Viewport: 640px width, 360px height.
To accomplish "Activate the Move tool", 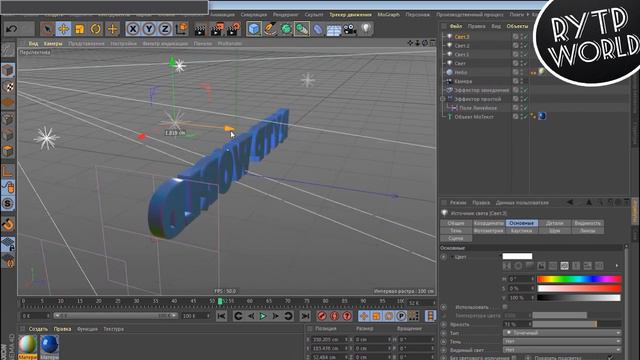I will pyautogui.click(x=63, y=29).
